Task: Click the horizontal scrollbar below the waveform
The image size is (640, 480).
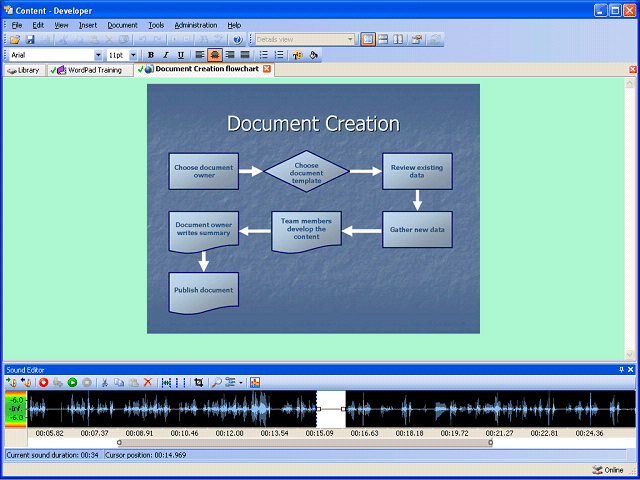Action: (x=305, y=443)
